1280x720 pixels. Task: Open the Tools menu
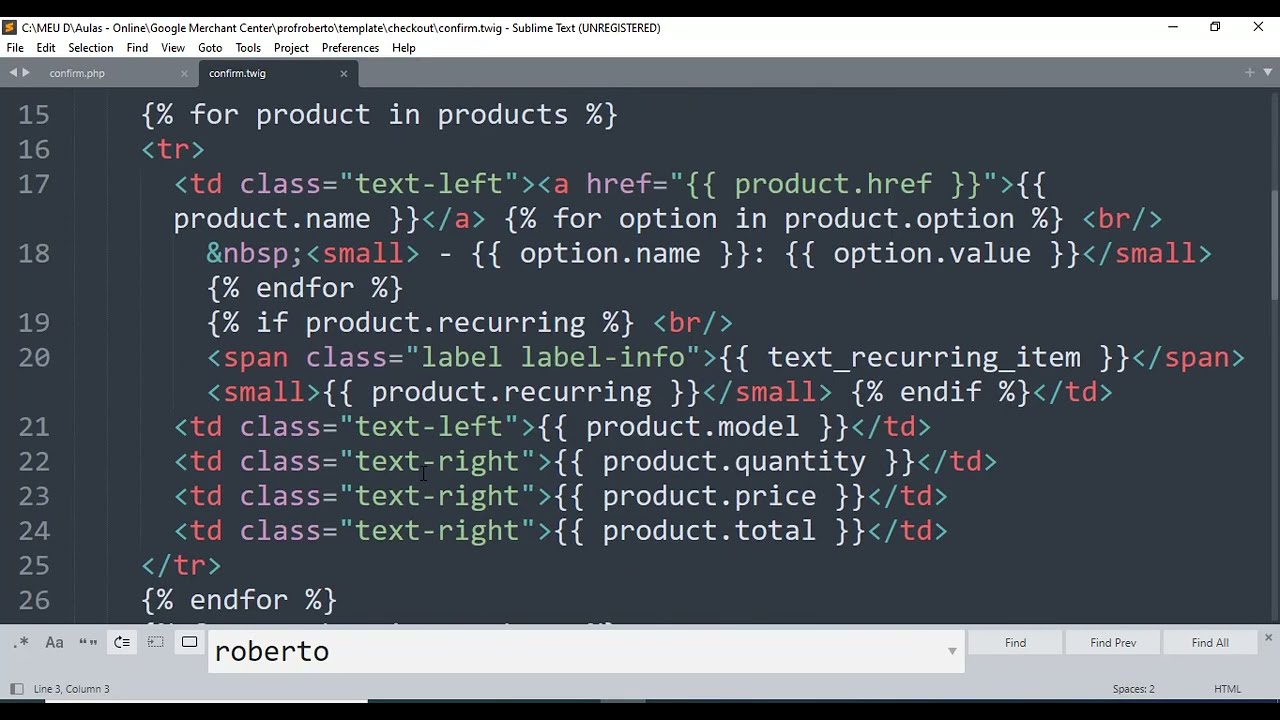248,48
